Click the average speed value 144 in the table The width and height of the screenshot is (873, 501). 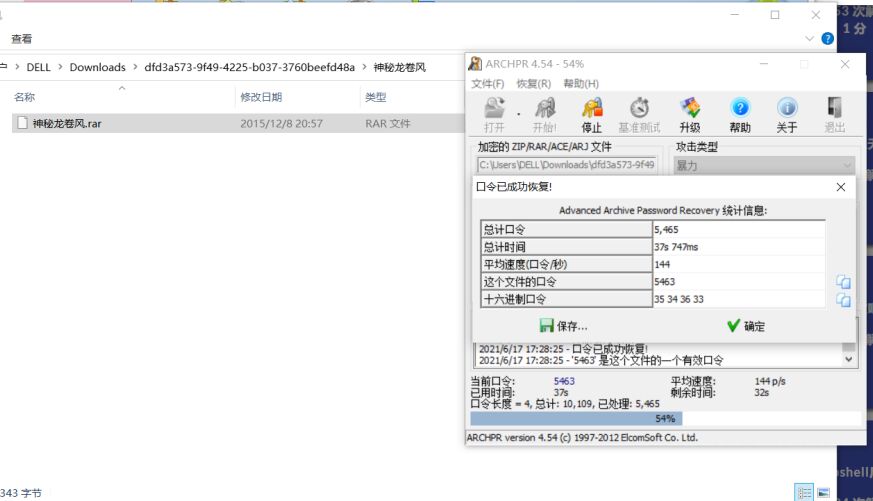[662, 264]
